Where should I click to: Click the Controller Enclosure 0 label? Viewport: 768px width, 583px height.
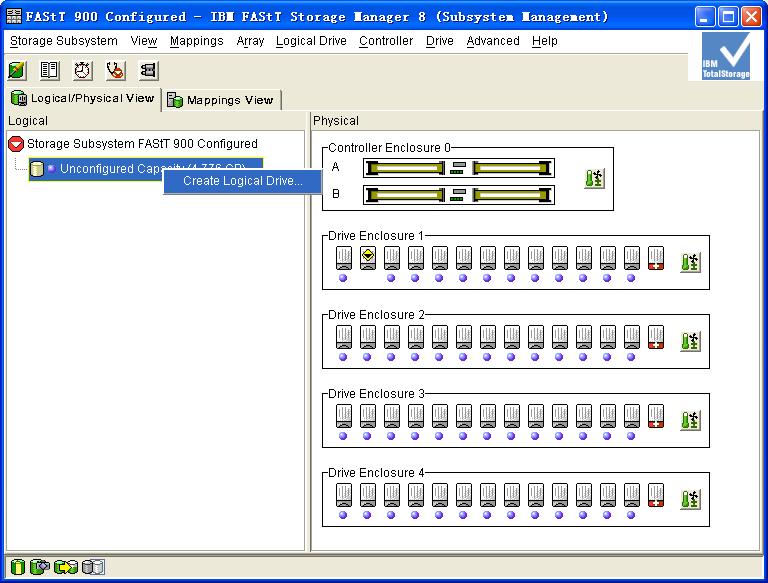[x=389, y=148]
